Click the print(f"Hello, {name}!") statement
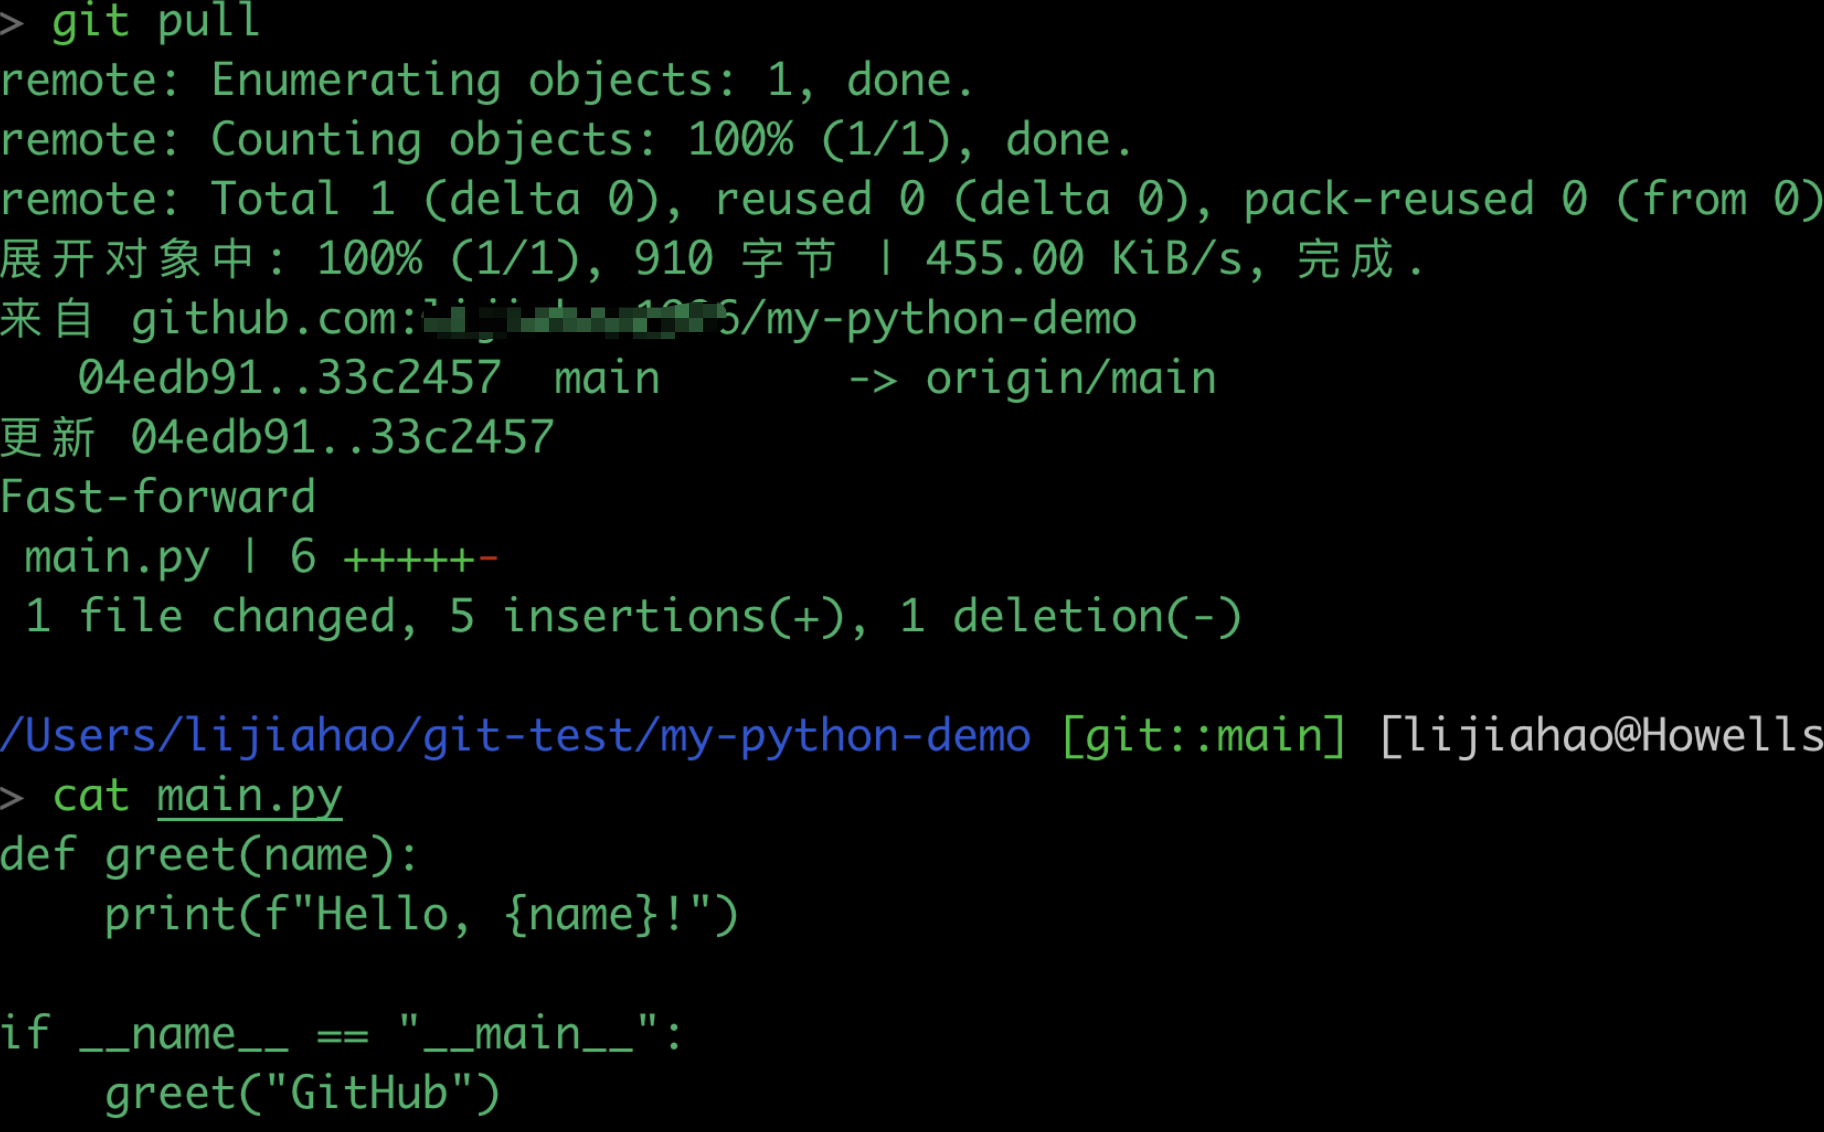The image size is (1824, 1132). click(x=421, y=915)
